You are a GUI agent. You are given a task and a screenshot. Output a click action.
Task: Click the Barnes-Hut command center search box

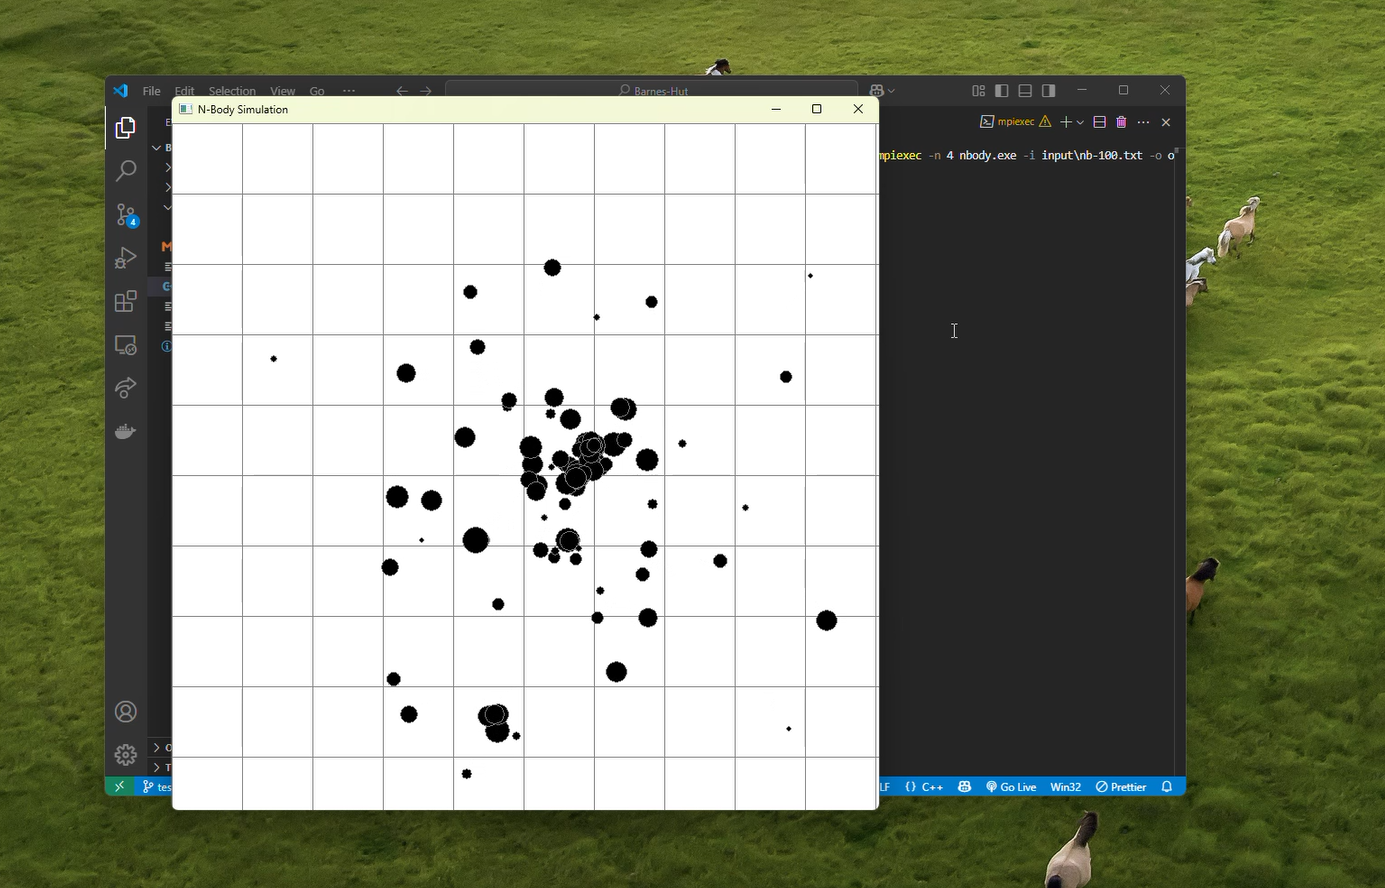[x=651, y=90]
